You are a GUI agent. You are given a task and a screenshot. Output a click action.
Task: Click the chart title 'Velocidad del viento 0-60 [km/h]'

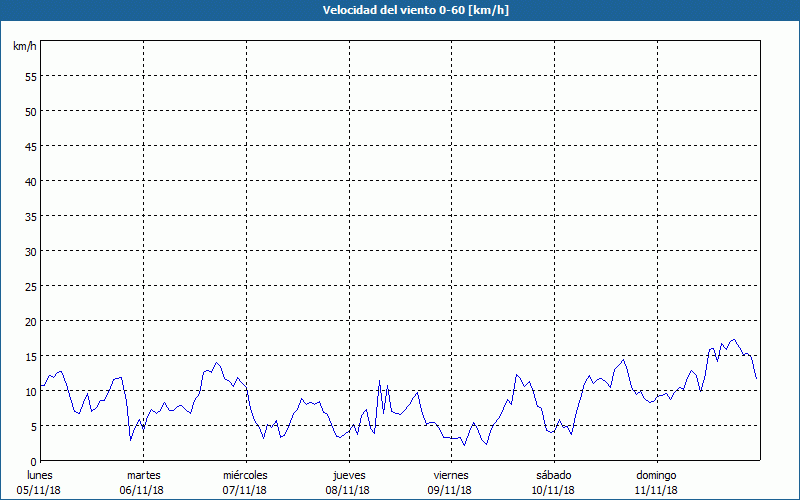click(416, 10)
